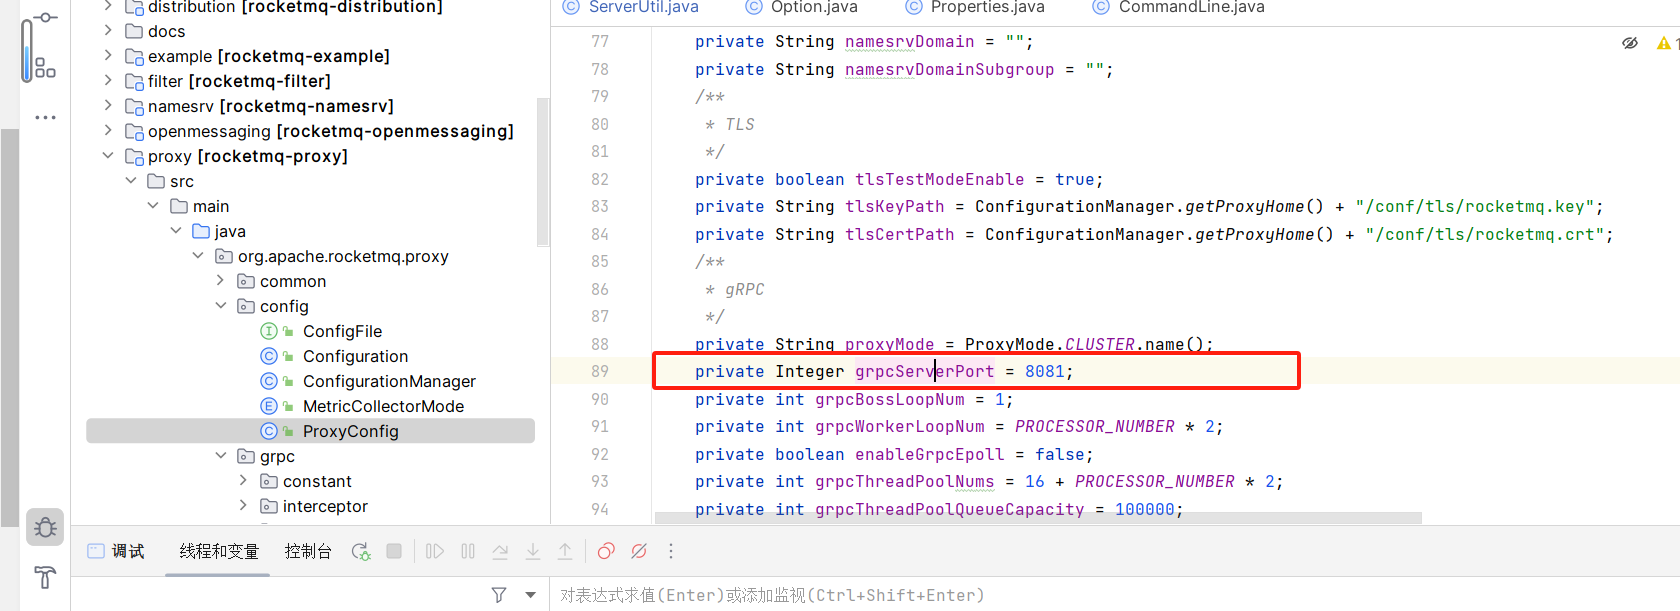The image size is (1680, 611).
Task: Click the yellow warning indicator in editor
Action: pos(1664,43)
